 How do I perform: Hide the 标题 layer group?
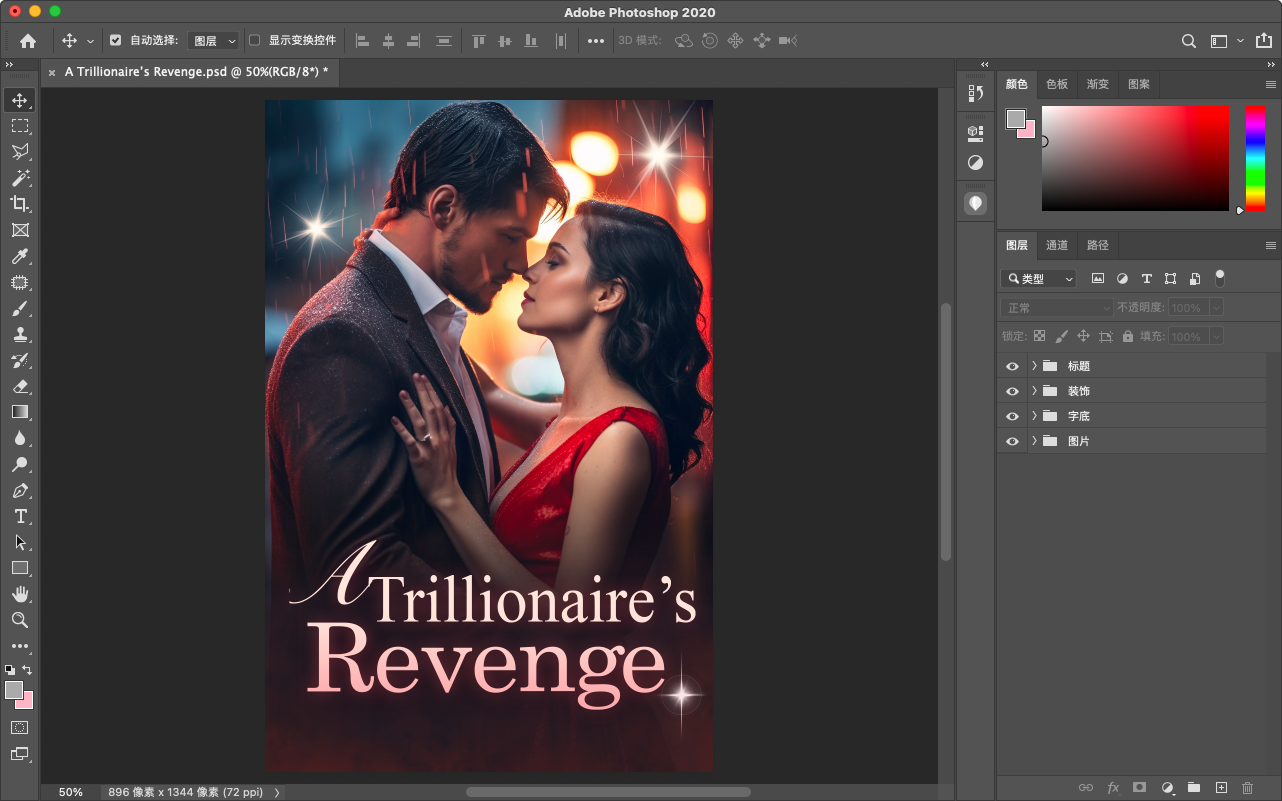[x=1012, y=366]
